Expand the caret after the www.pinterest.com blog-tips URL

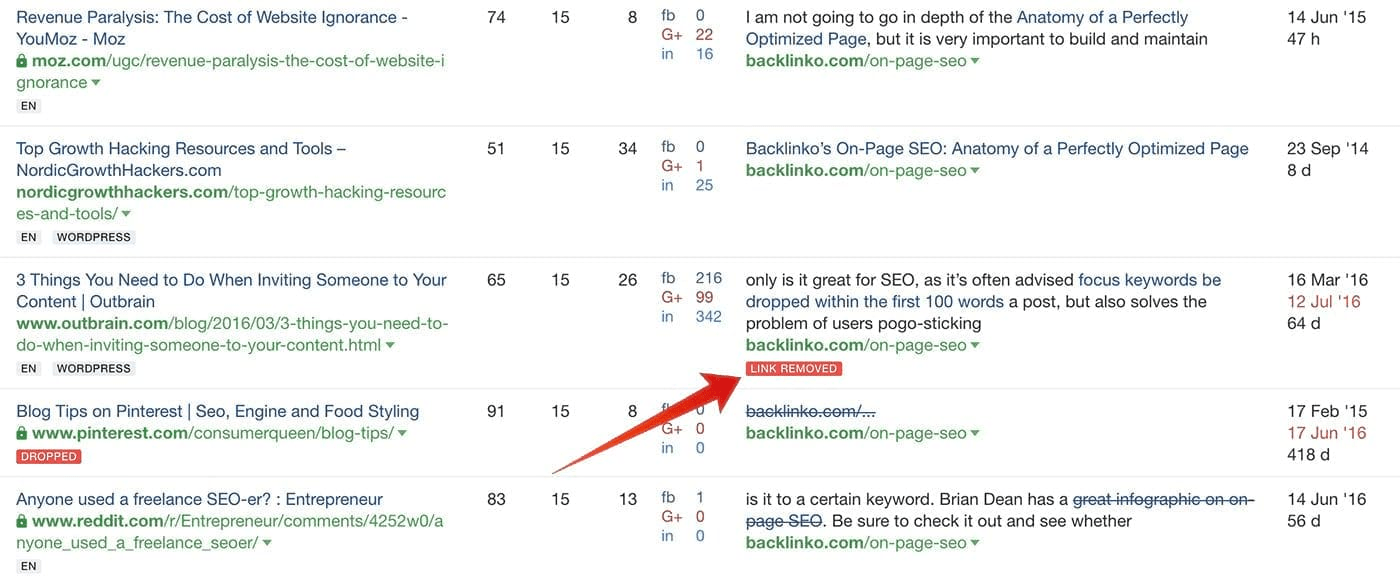pos(402,434)
